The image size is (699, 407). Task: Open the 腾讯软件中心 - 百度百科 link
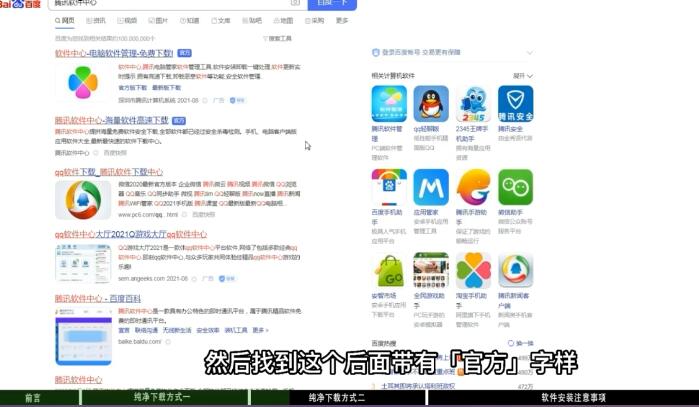tap(98, 299)
